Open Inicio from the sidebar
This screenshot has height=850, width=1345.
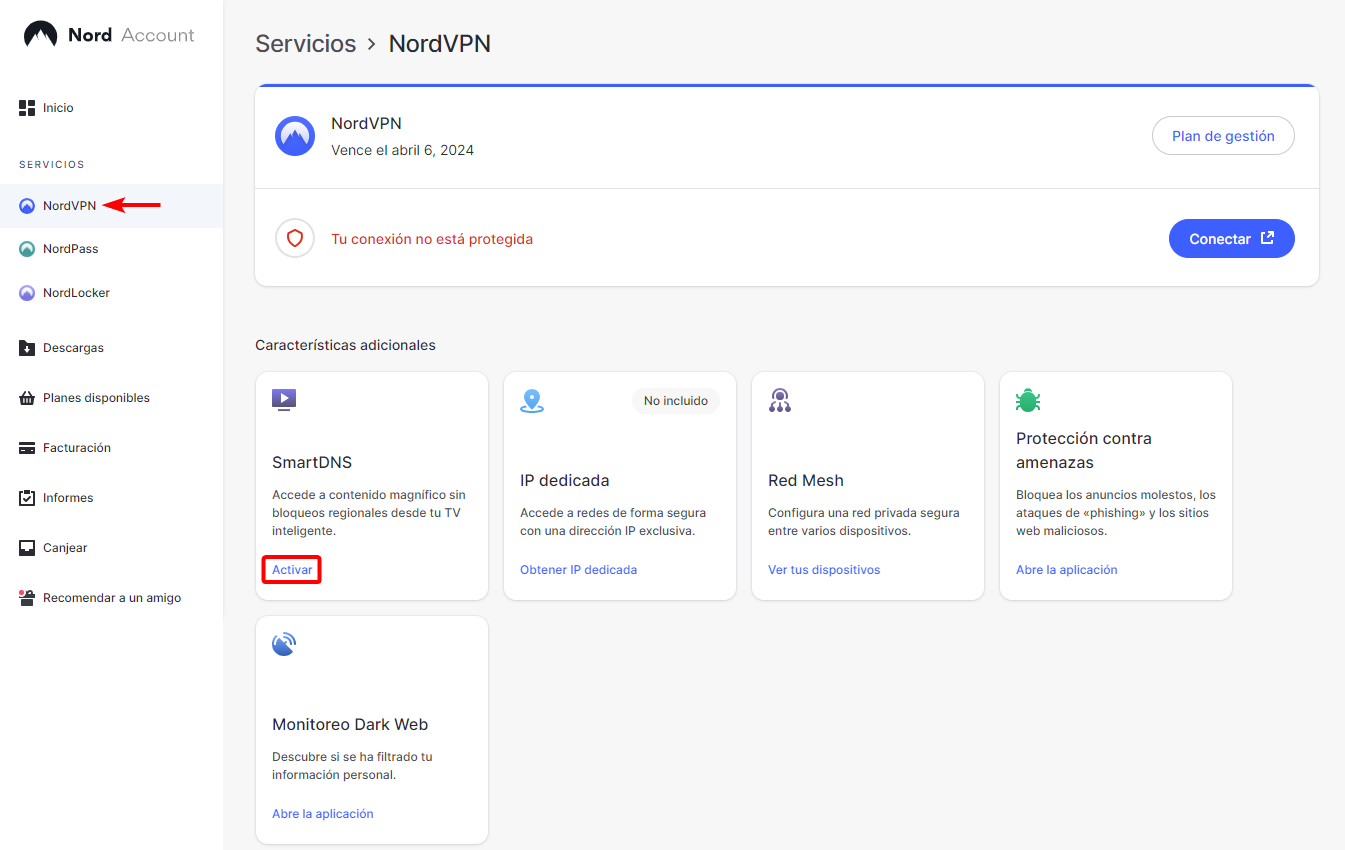[x=58, y=108]
